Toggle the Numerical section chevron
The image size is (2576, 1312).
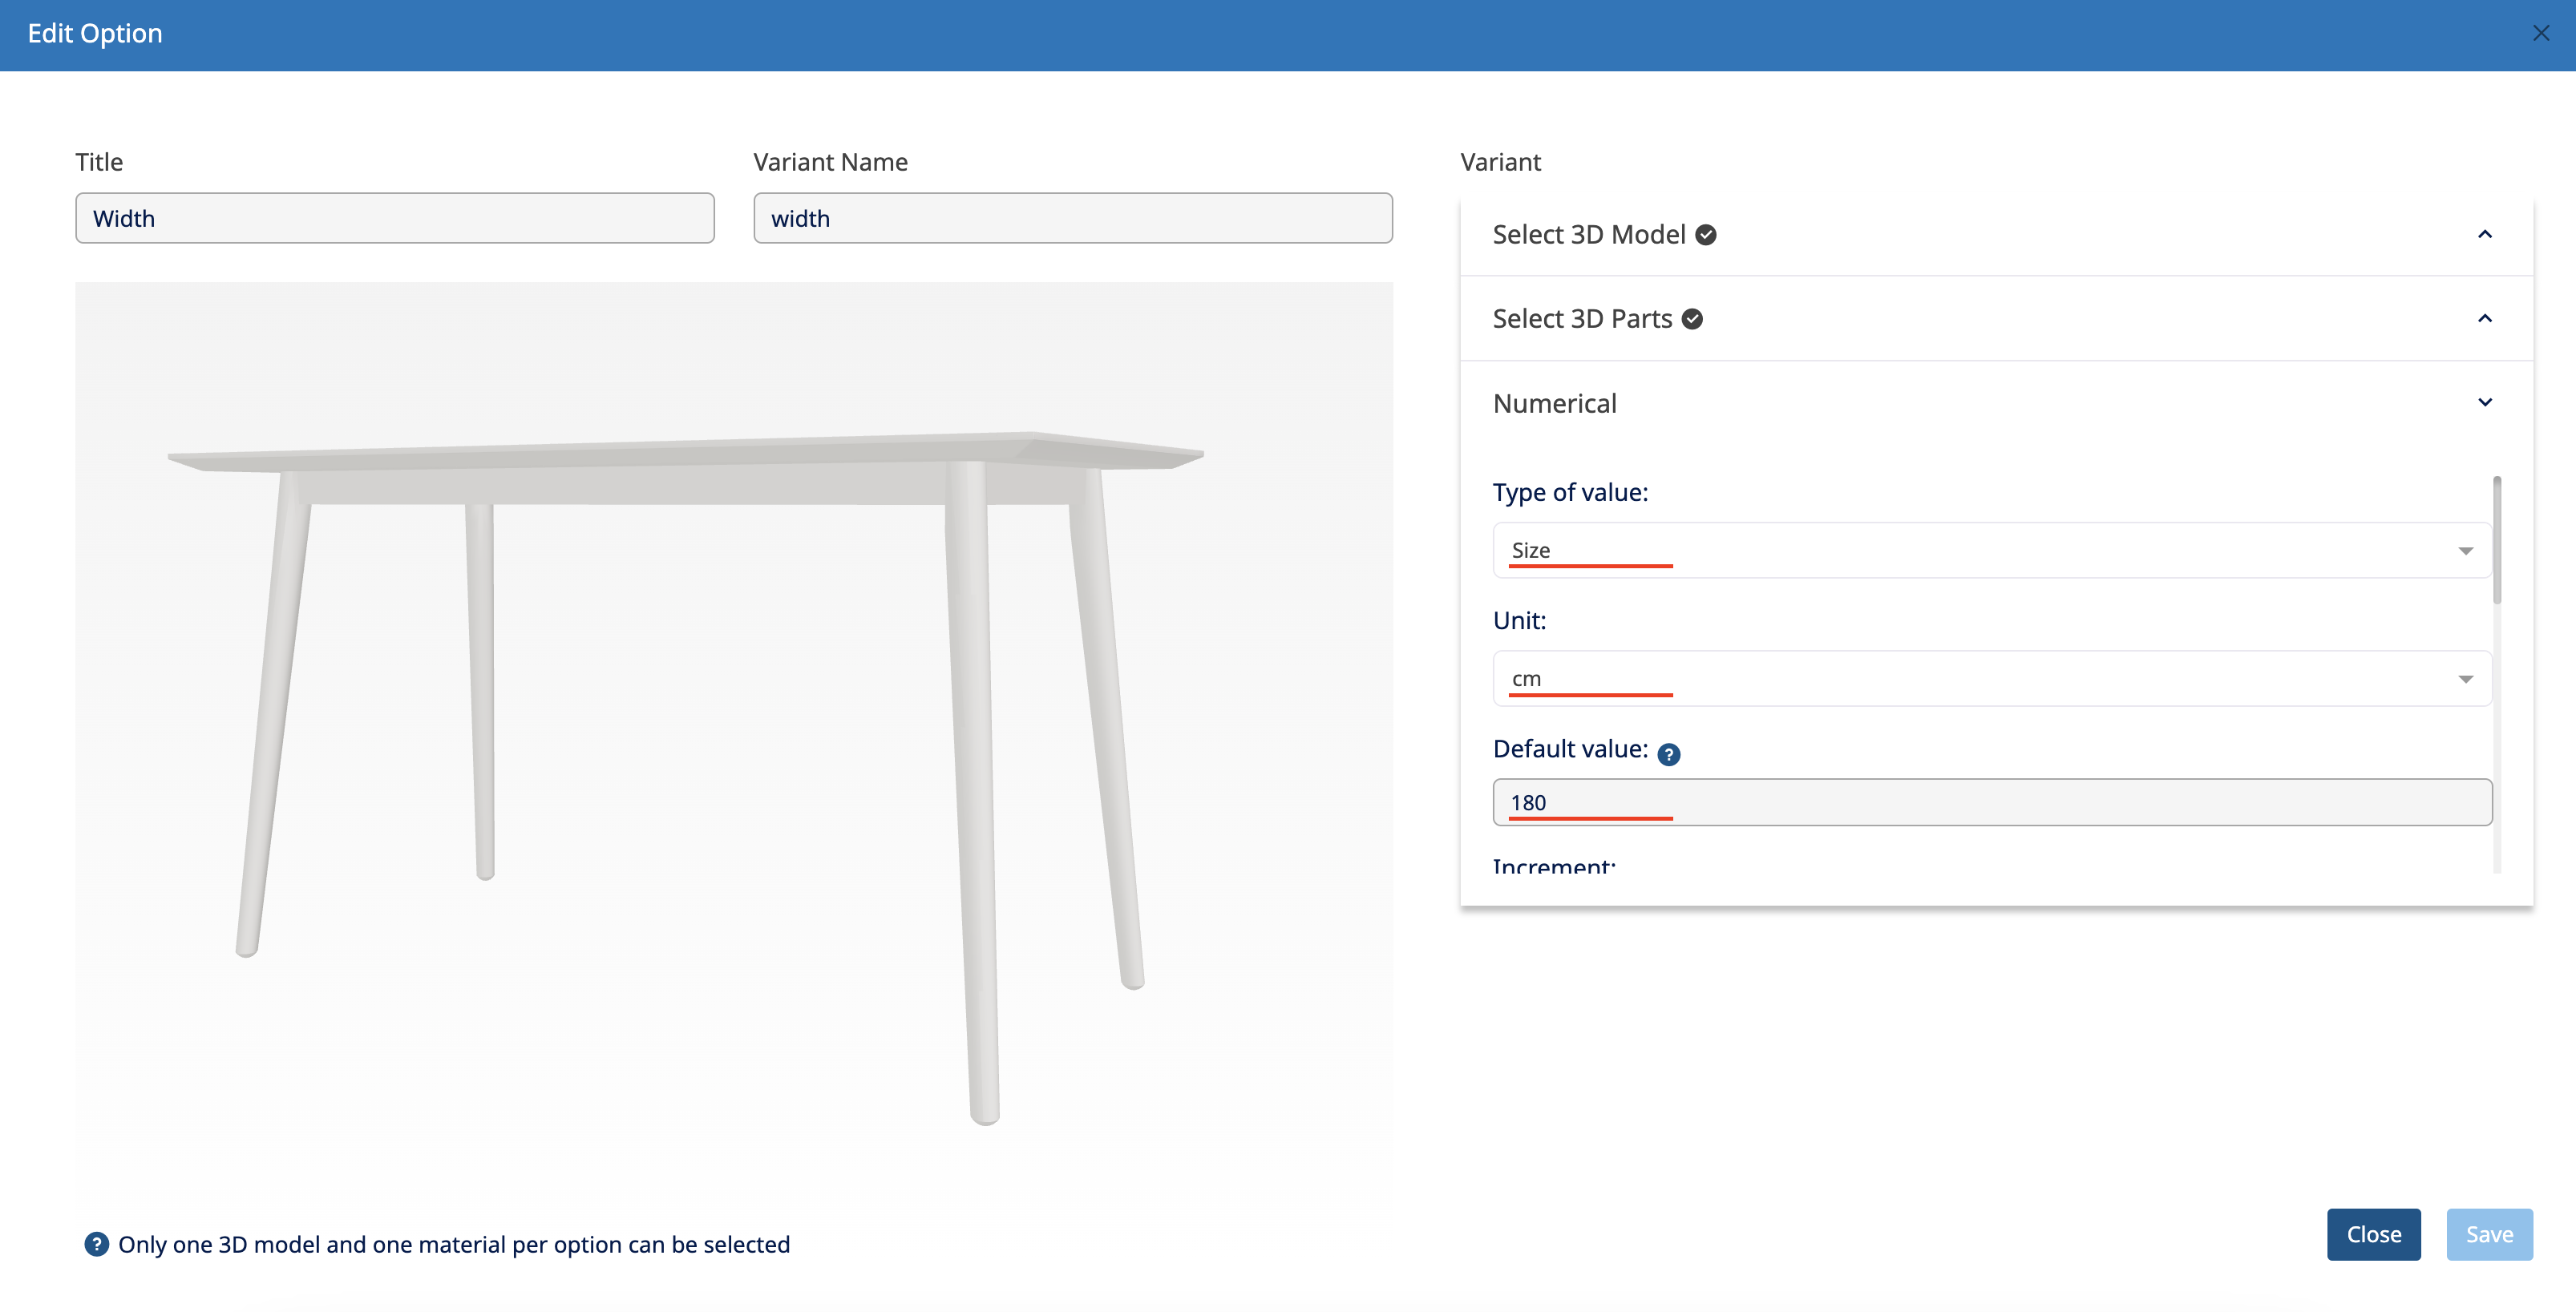pos(2484,403)
